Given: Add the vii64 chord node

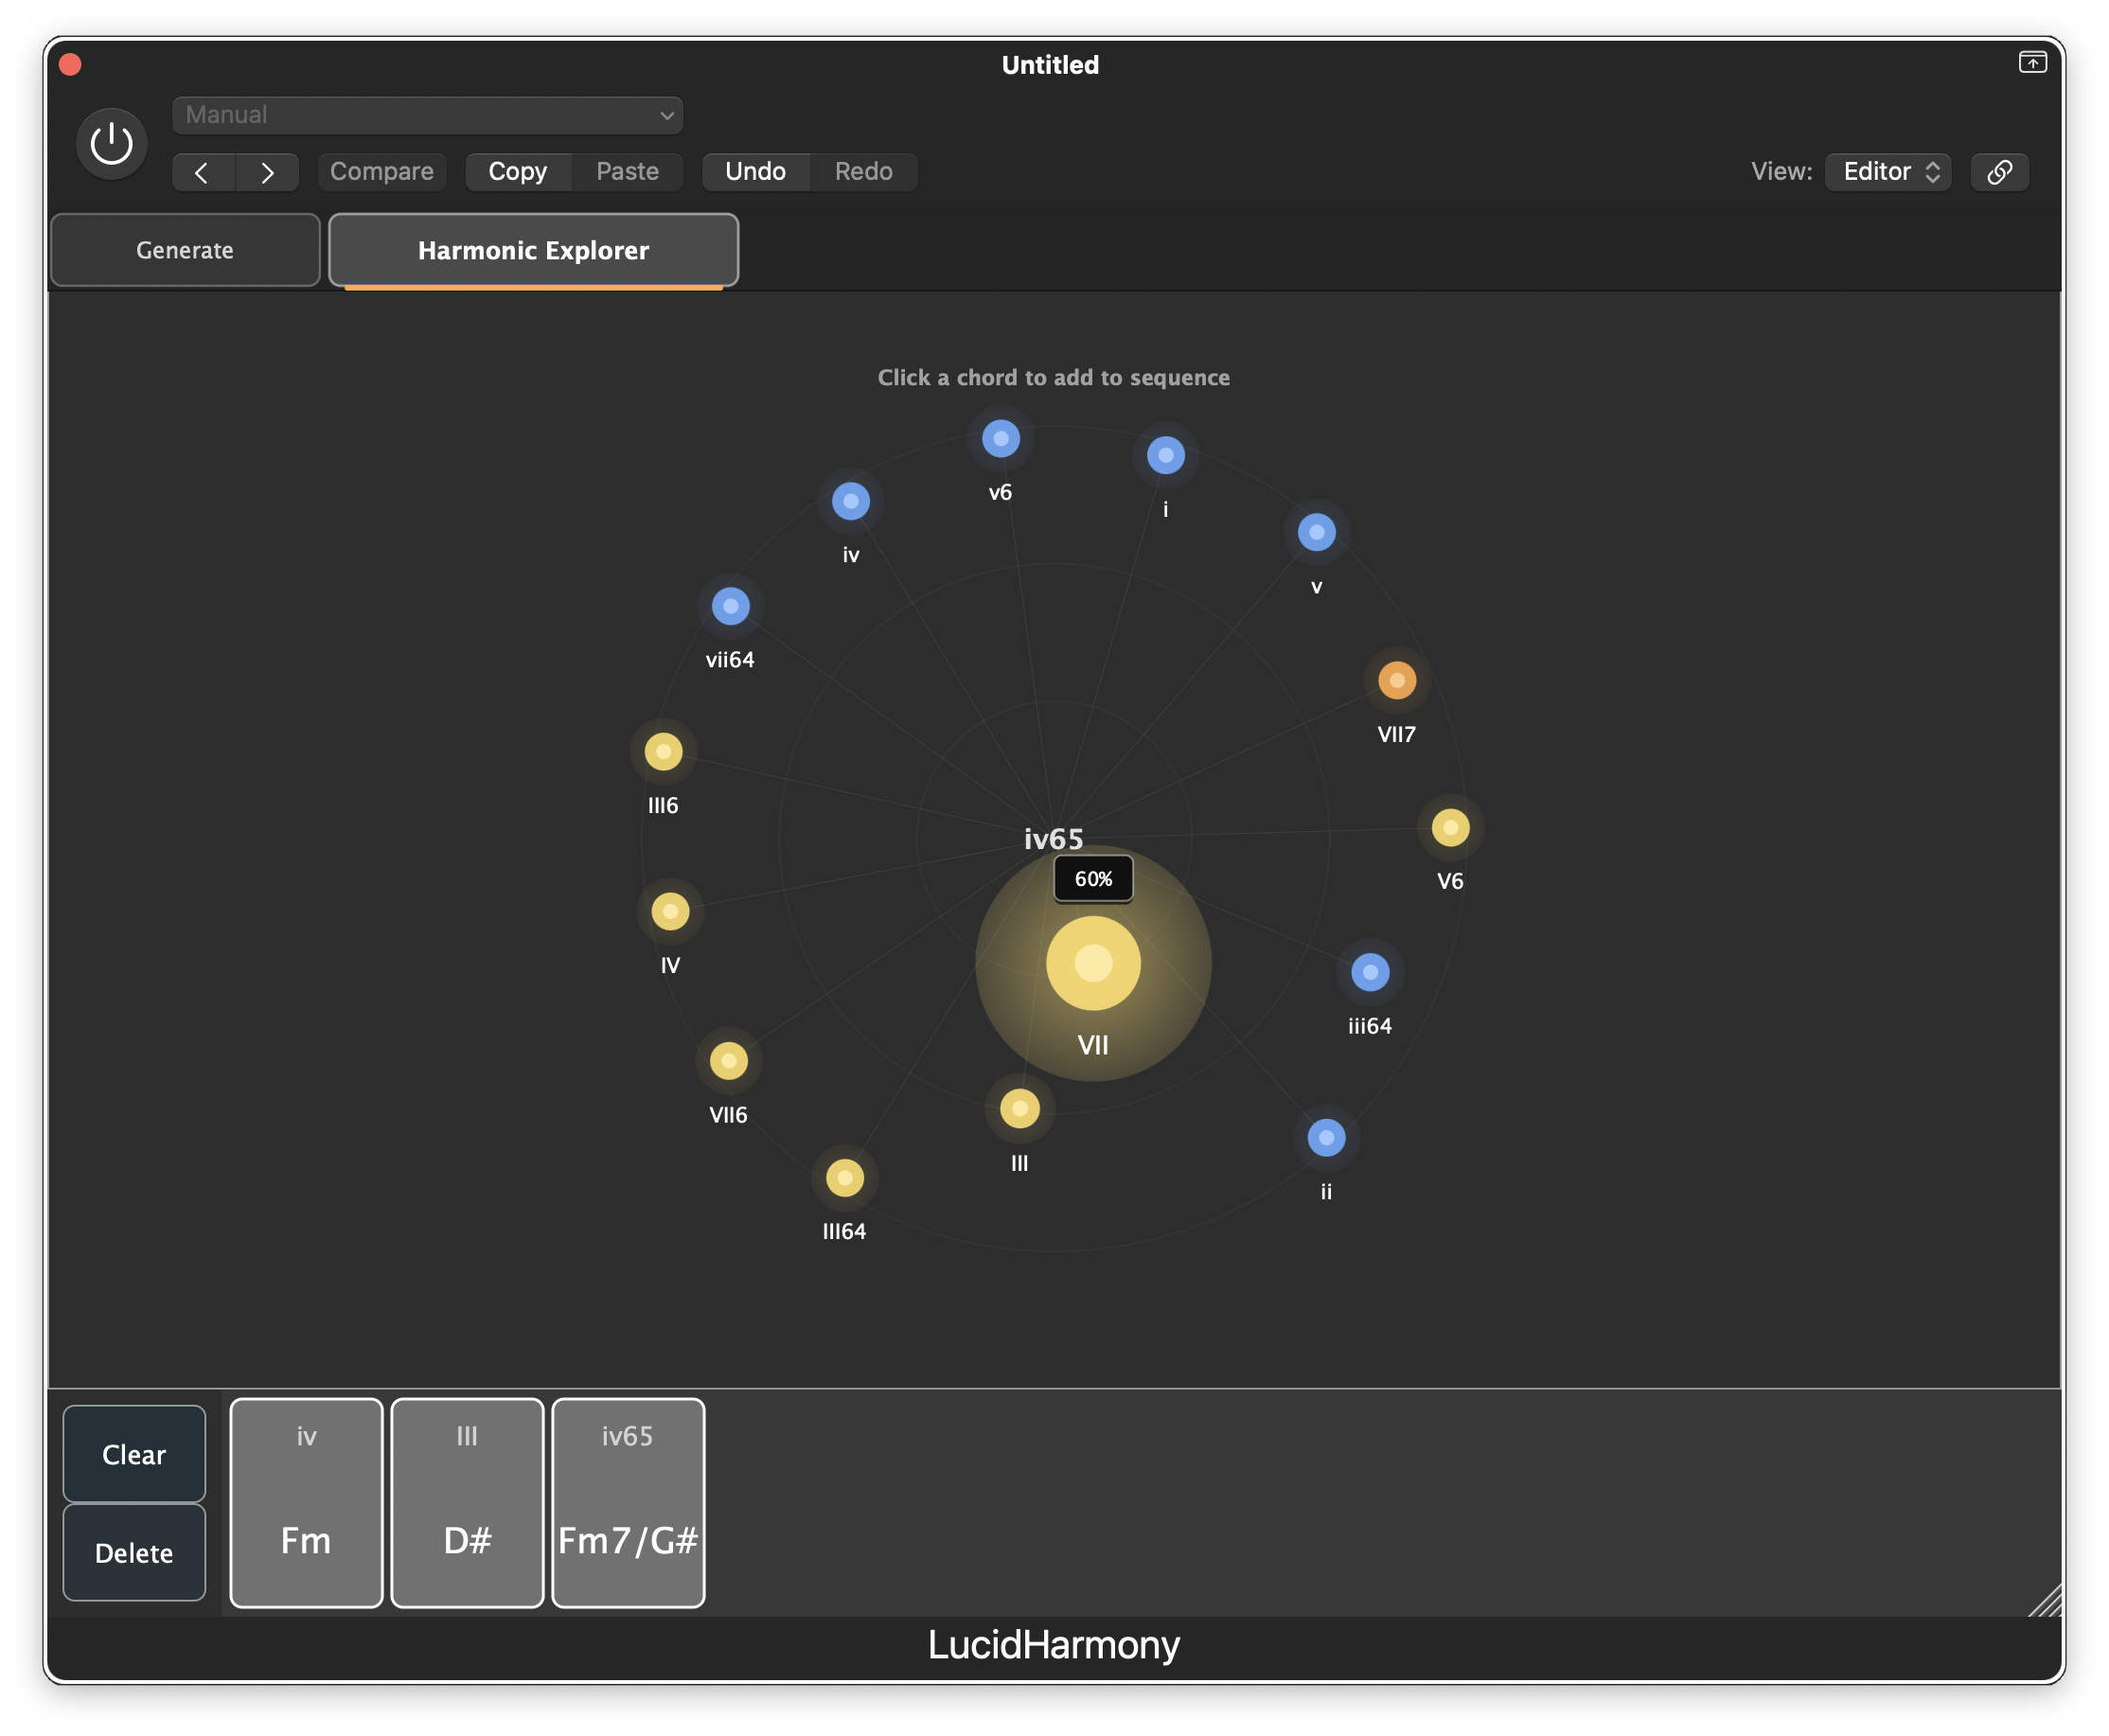Looking at the screenshot, I should pyautogui.click(x=731, y=606).
